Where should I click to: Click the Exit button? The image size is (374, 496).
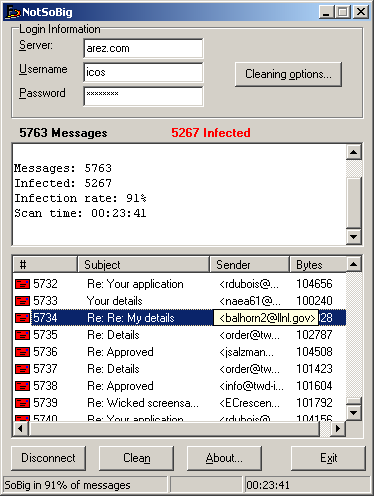pos(328,458)
